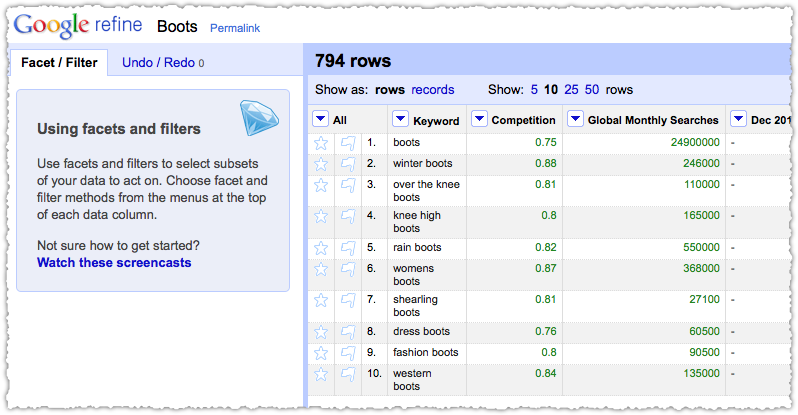This screenshot has height=415, width=798.
Task: Show 10 rows per page
Action: (x=551, y=90)
